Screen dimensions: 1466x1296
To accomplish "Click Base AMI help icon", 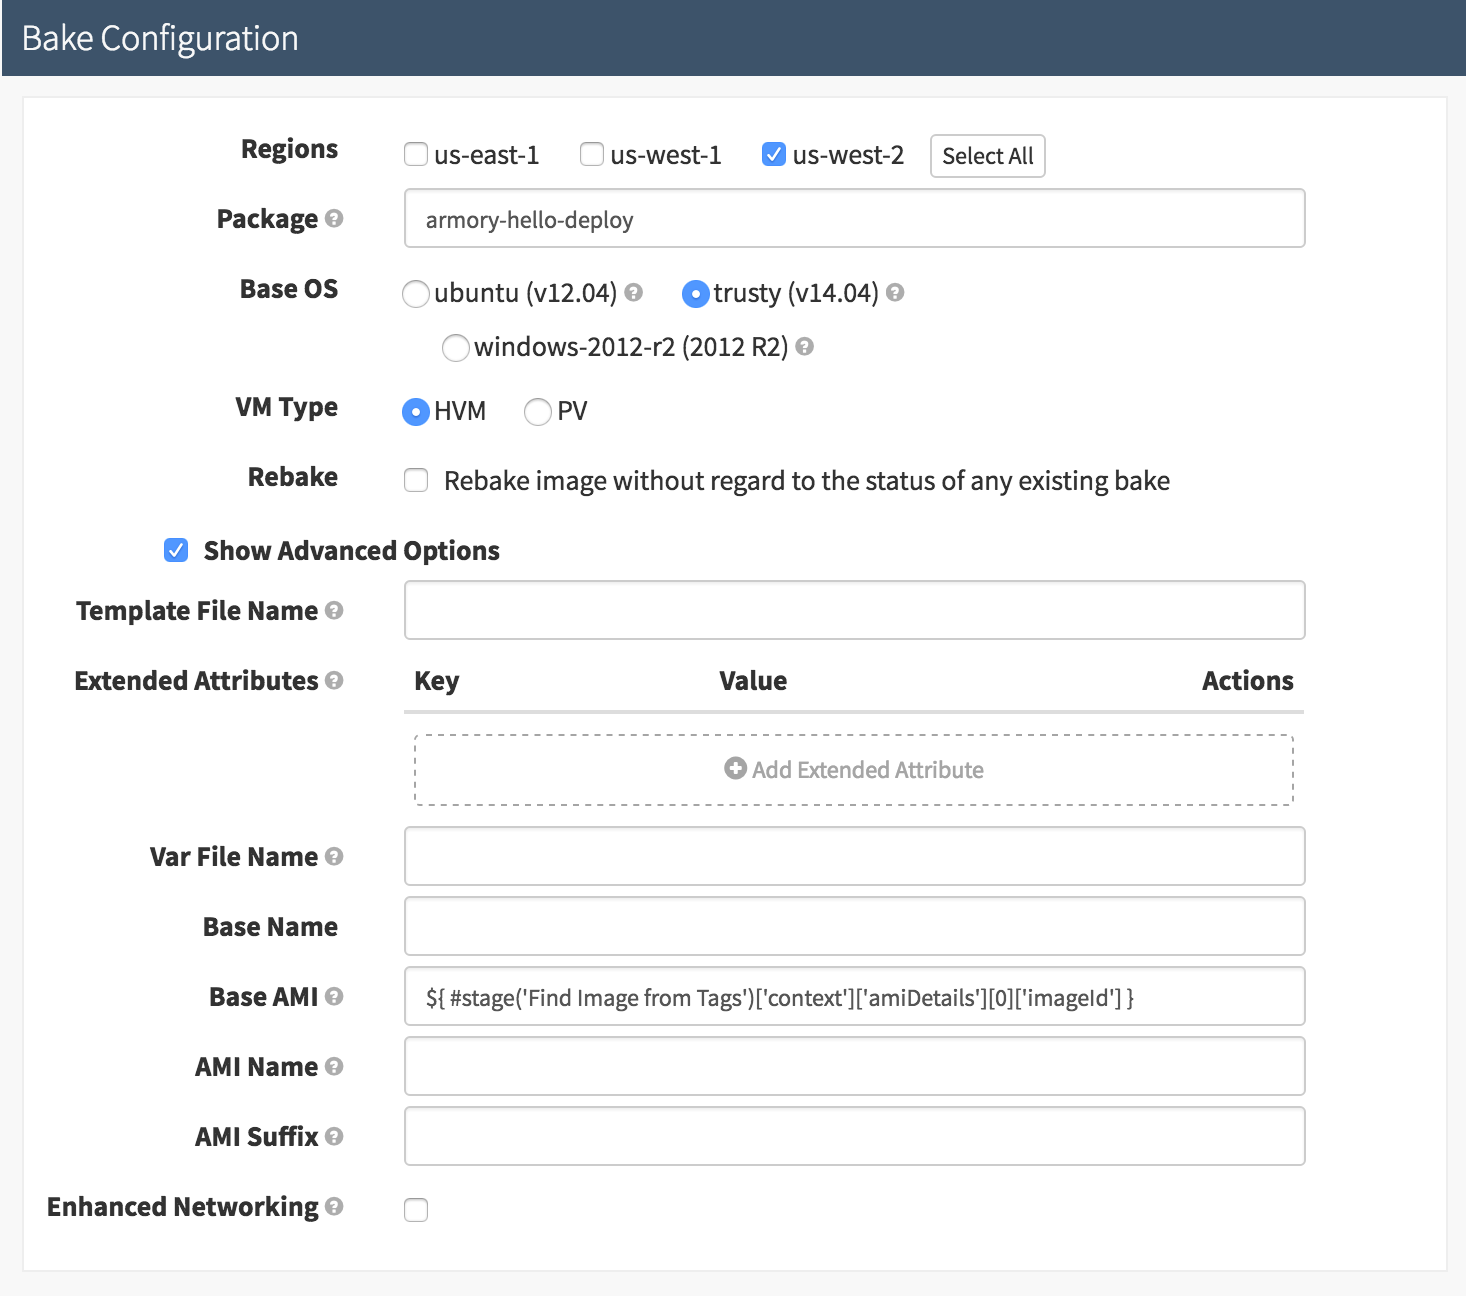I will coord(334,996).
